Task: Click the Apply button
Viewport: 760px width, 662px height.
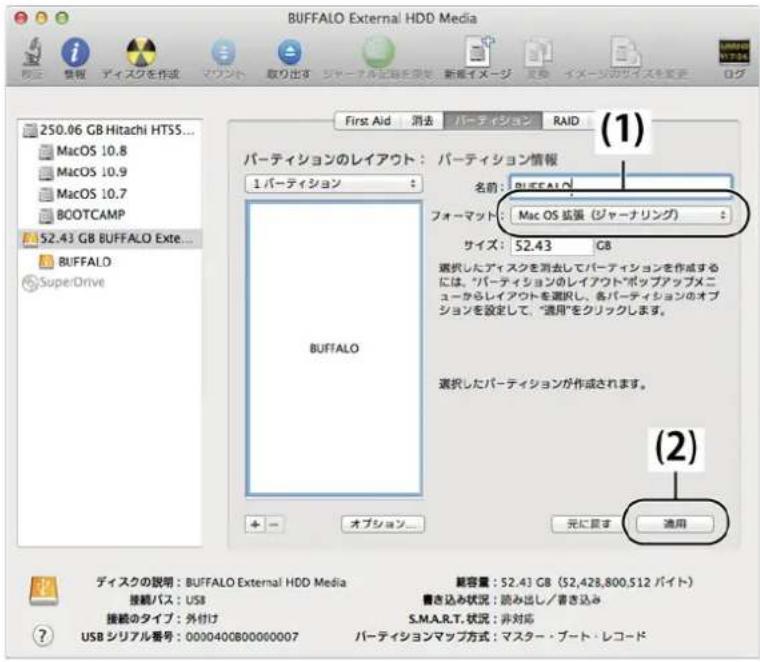Action: coord(674,524)
